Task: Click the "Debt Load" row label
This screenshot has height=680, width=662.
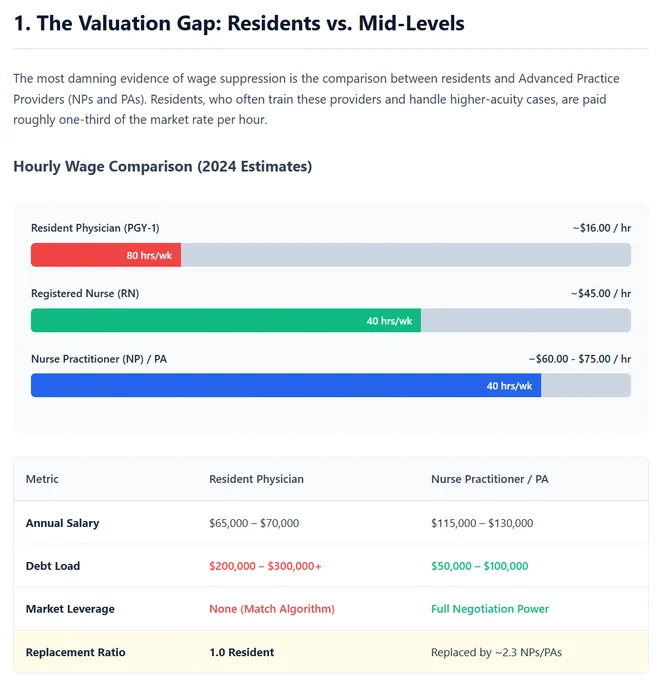Action: pyautogui.click(x=53, y=566)
